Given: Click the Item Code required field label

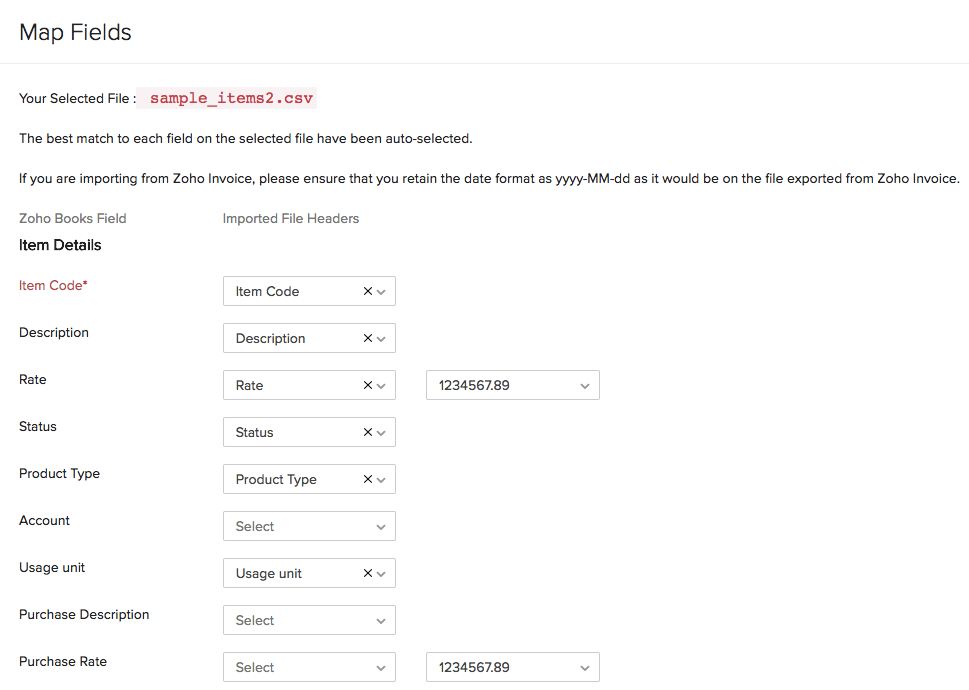Looking at the screenshot, I should click(x=53, y=285).
